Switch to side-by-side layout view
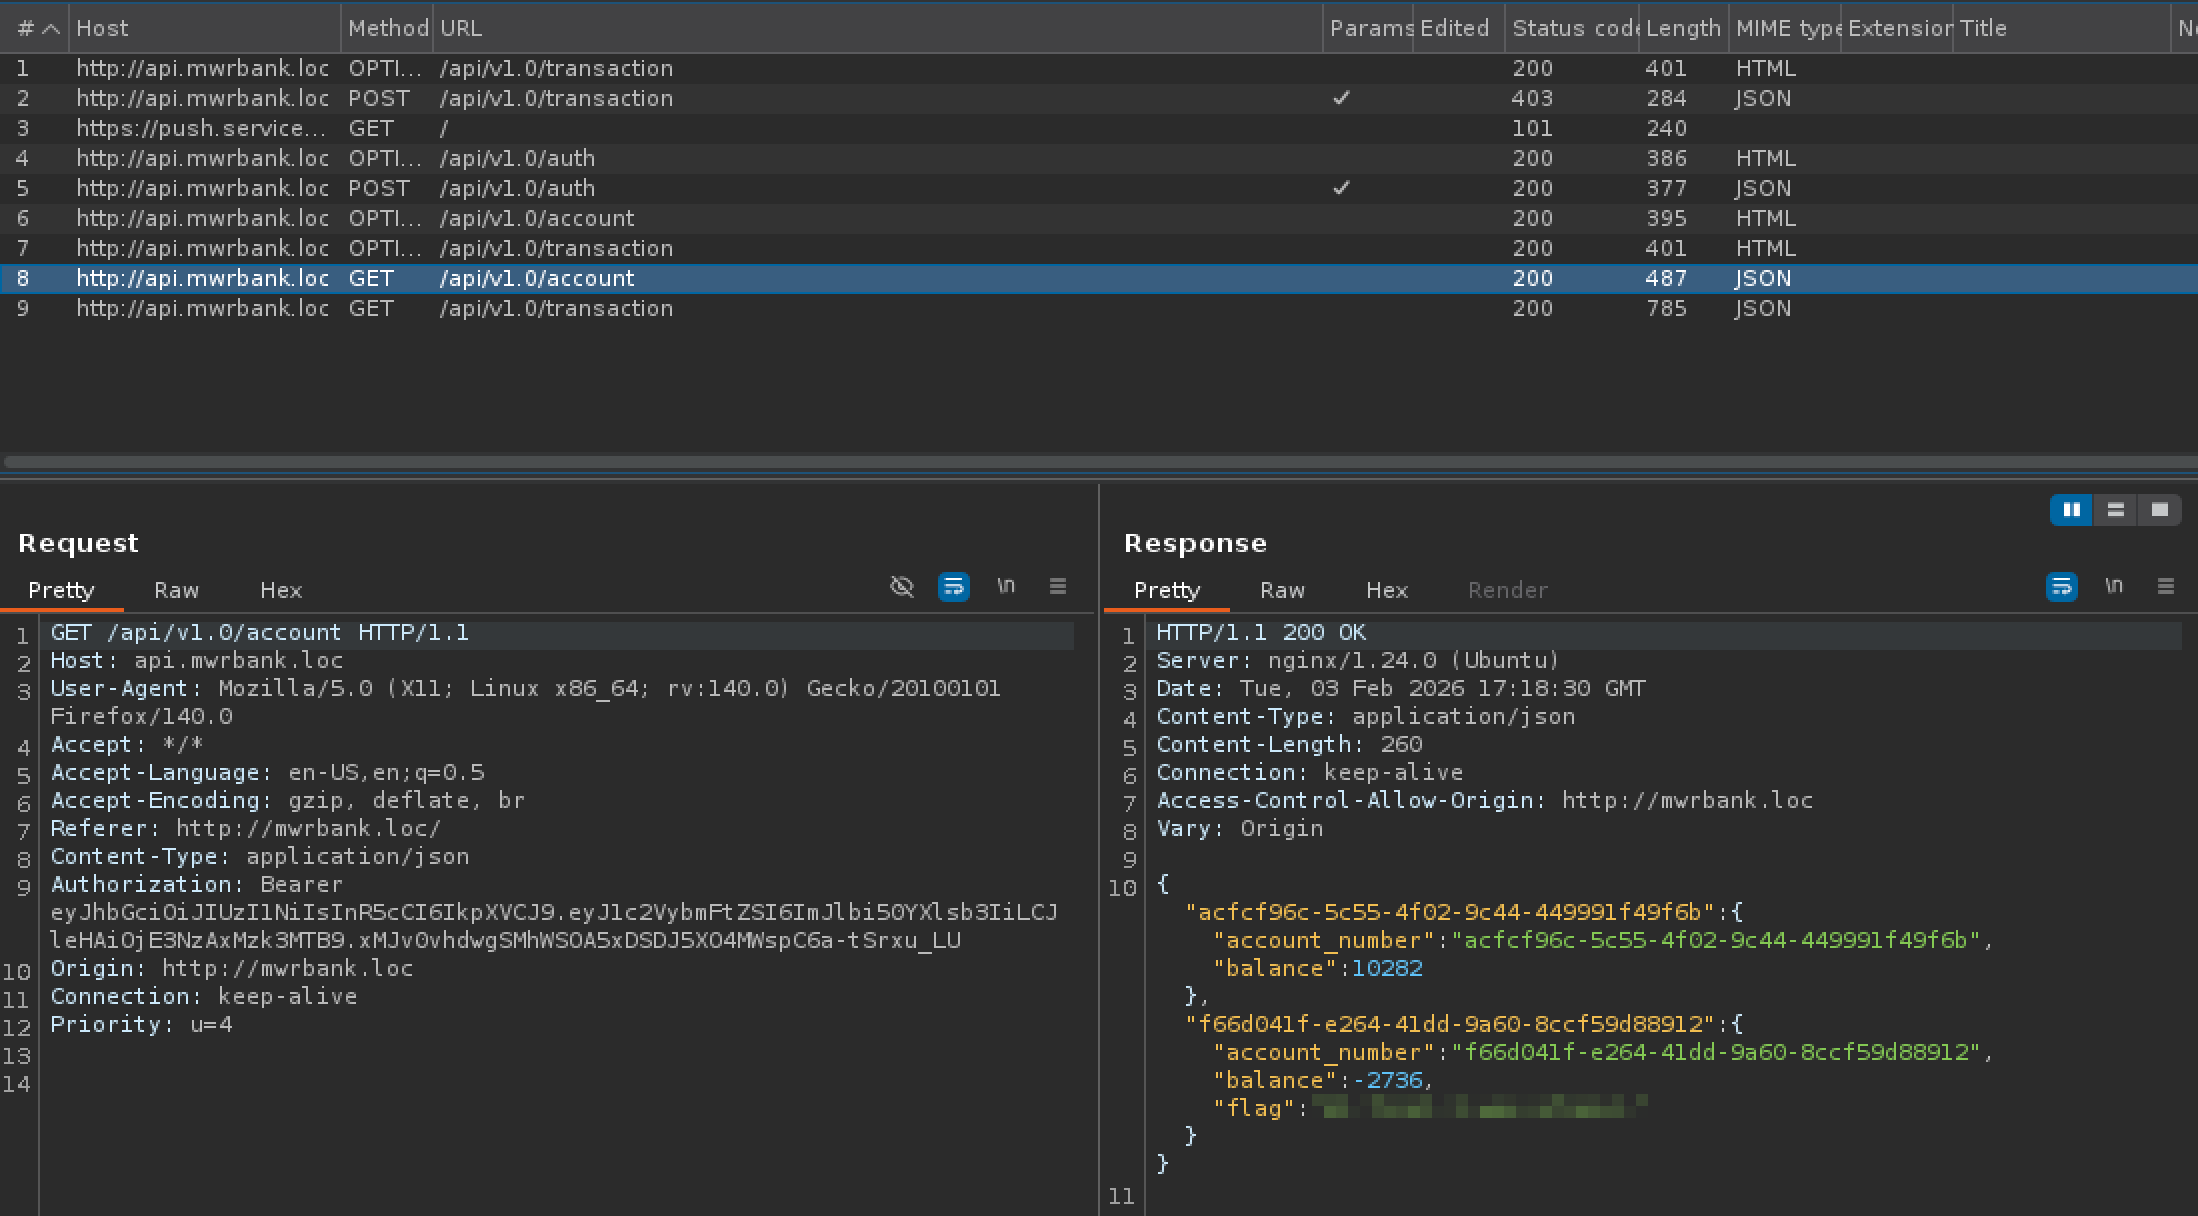 (2071, 510)
